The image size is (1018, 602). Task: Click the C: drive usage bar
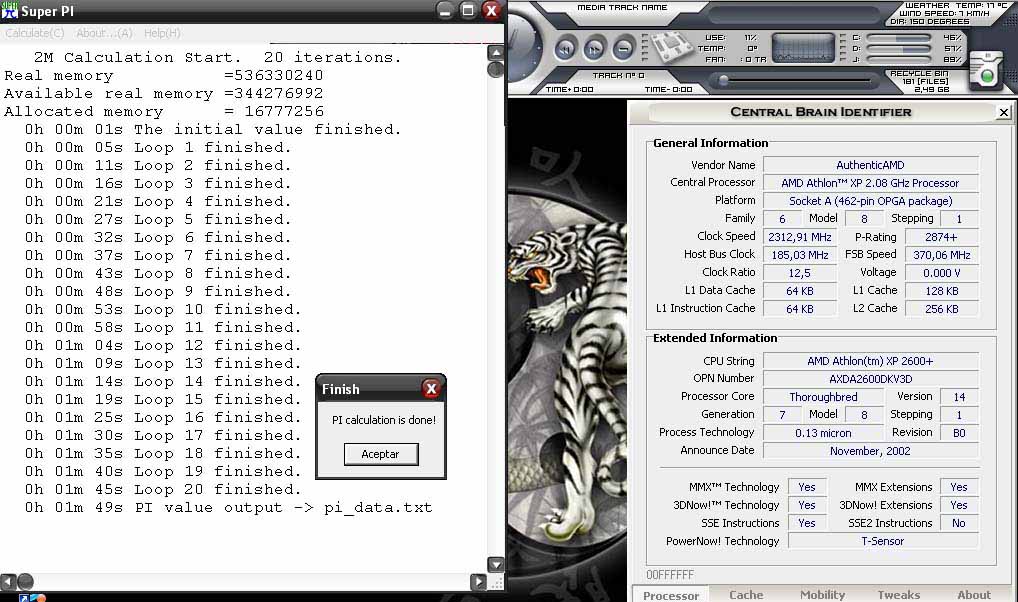[899, 38]
